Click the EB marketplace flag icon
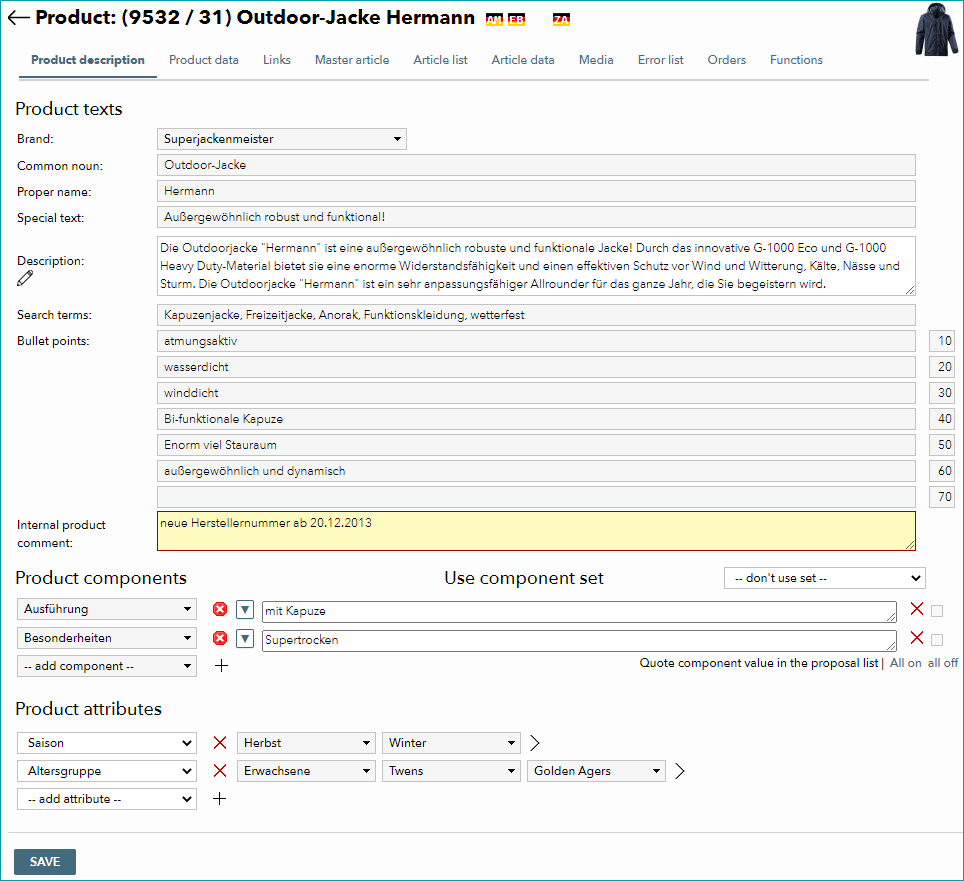Image resolution: width=964 pixels, height=881 pixels. point(516,20)
